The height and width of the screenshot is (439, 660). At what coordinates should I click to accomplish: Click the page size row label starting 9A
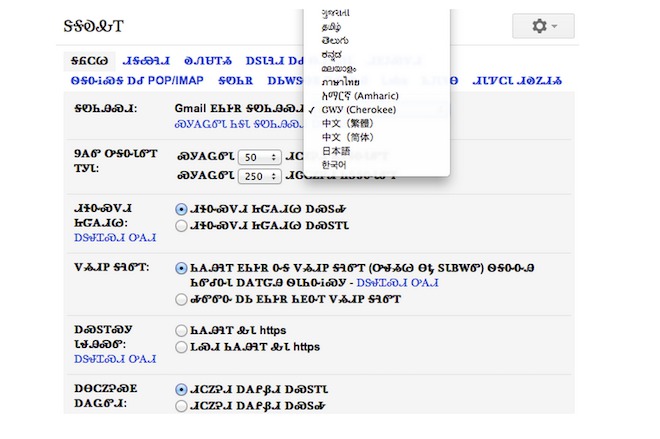point(116,161)
